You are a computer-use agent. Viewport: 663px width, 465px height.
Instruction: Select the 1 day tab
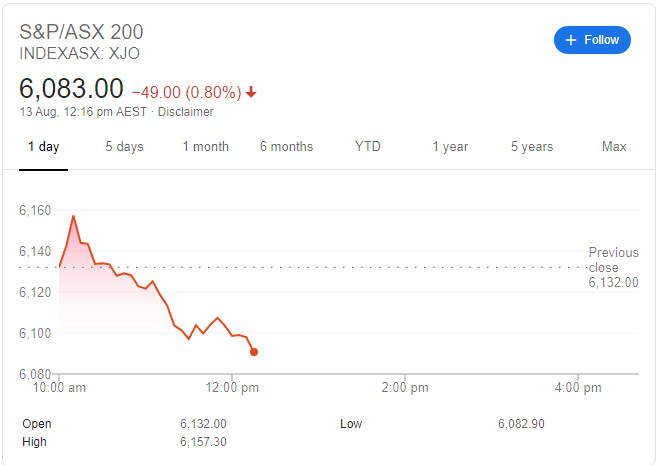[x=43, y=147]
